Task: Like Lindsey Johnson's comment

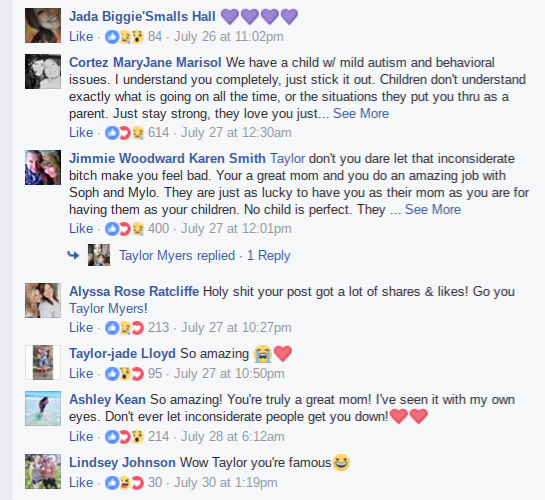Action: (x=81, y=483)
